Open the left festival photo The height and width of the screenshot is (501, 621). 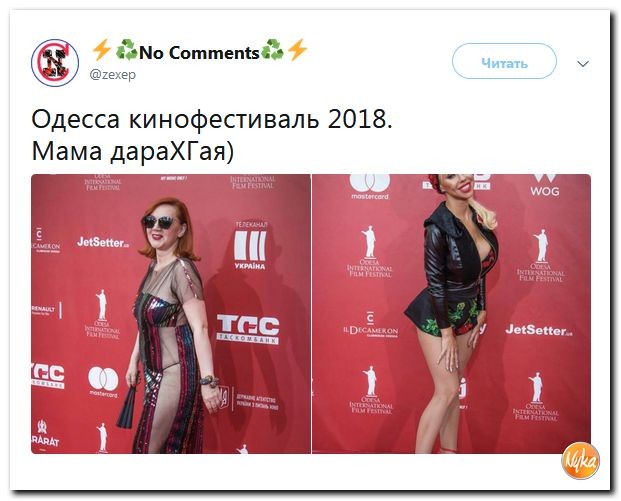tap(171, 314)
